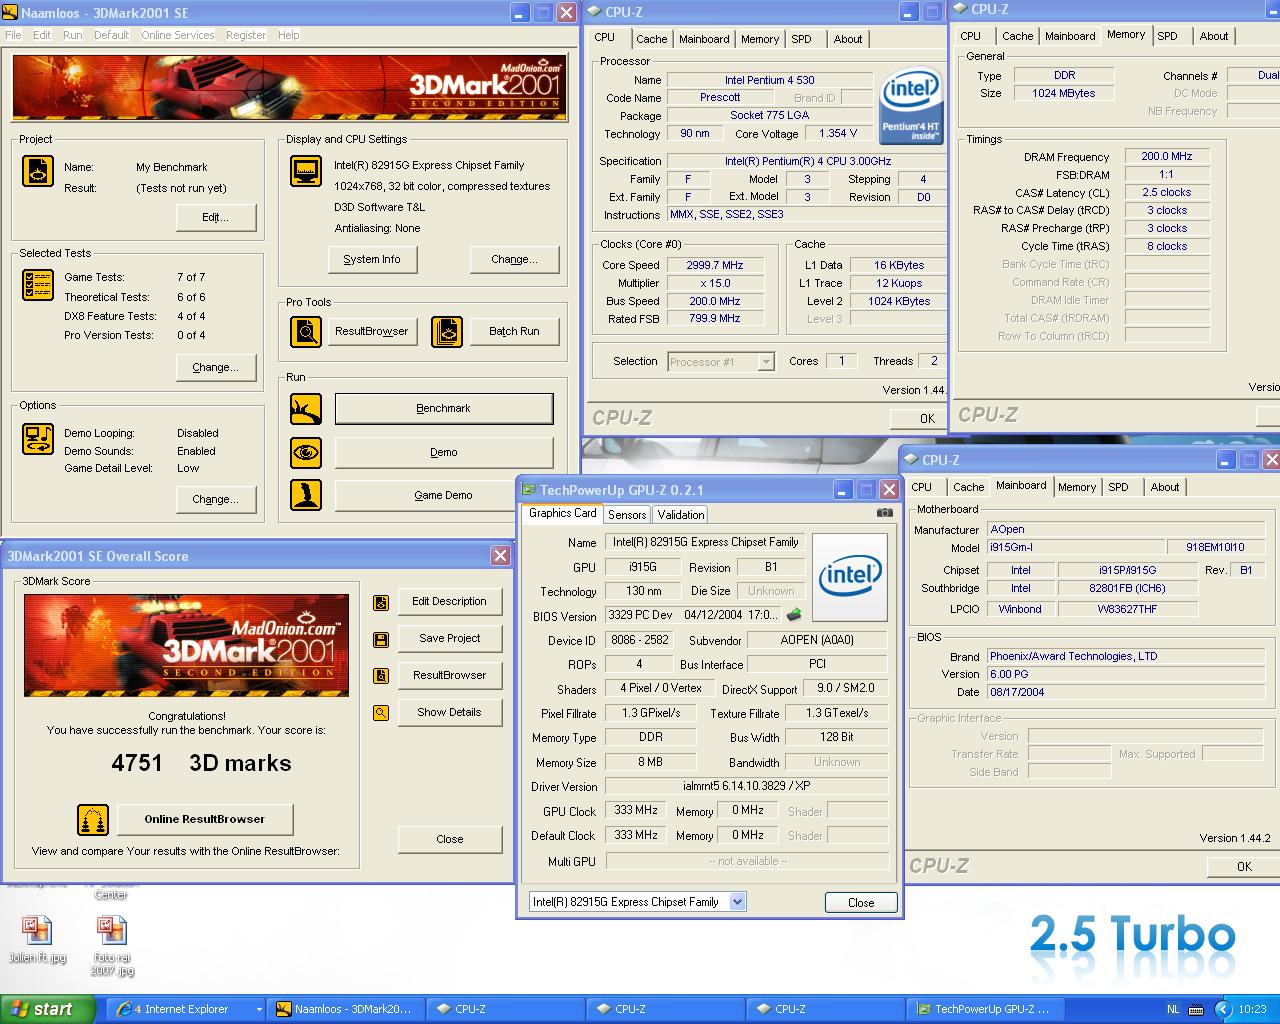Click the Game Demo player icon
Viewport: 1280px width, 1024px height.
(x=306, y=495)
